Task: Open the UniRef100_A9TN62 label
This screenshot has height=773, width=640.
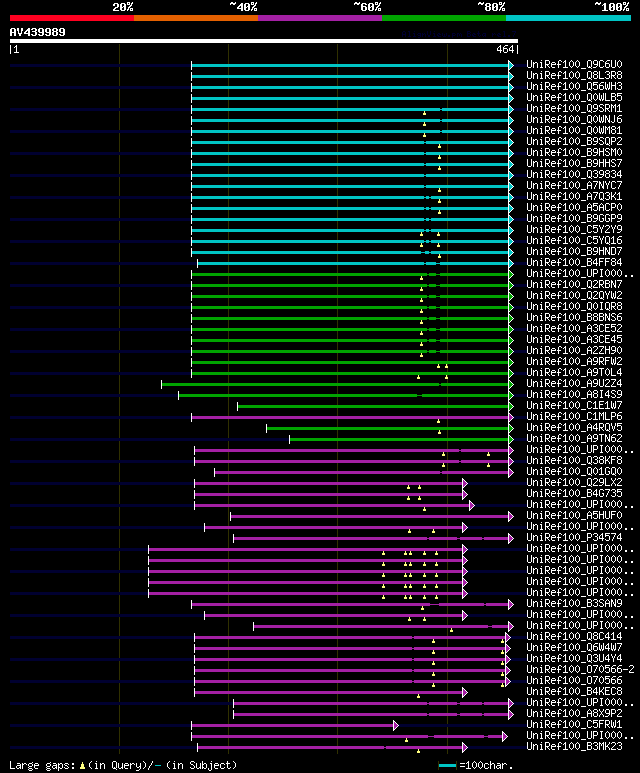Action: [574, 439]
